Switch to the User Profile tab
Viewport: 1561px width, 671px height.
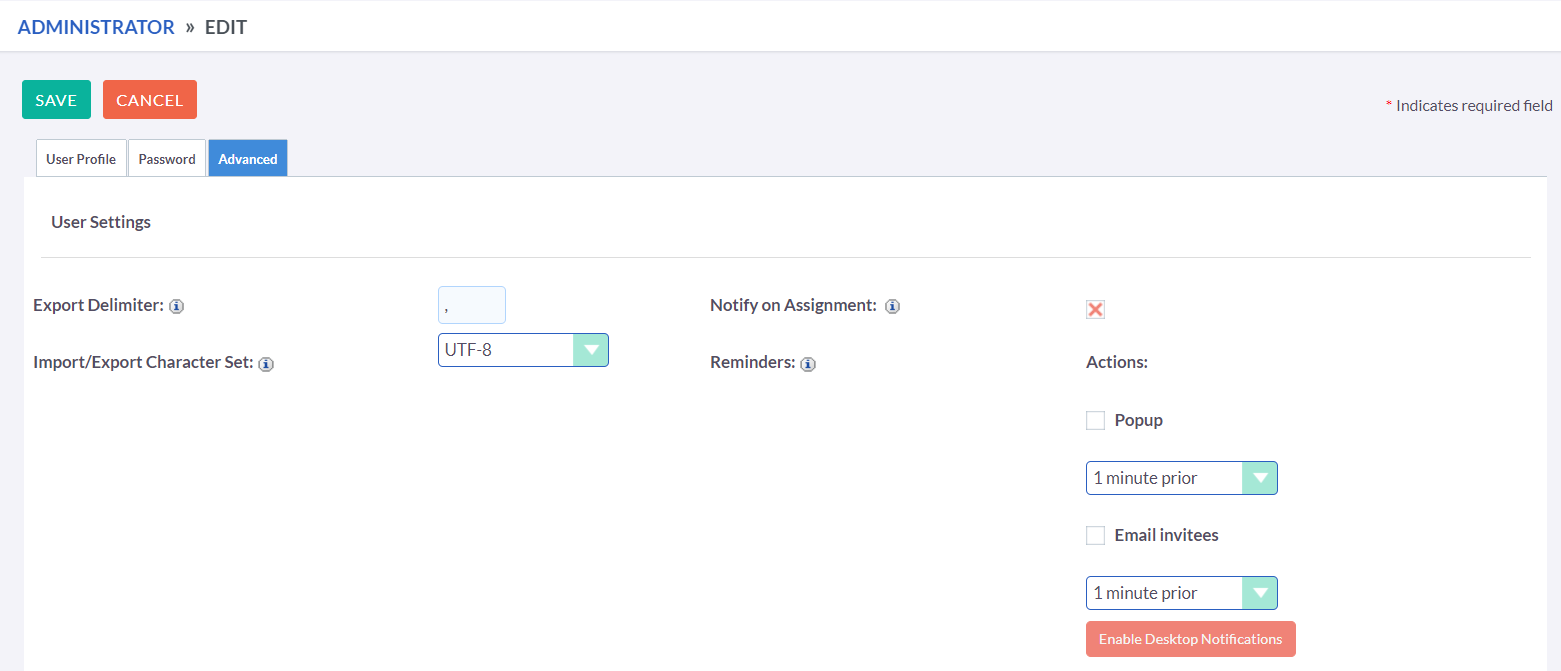pos(81,159)
